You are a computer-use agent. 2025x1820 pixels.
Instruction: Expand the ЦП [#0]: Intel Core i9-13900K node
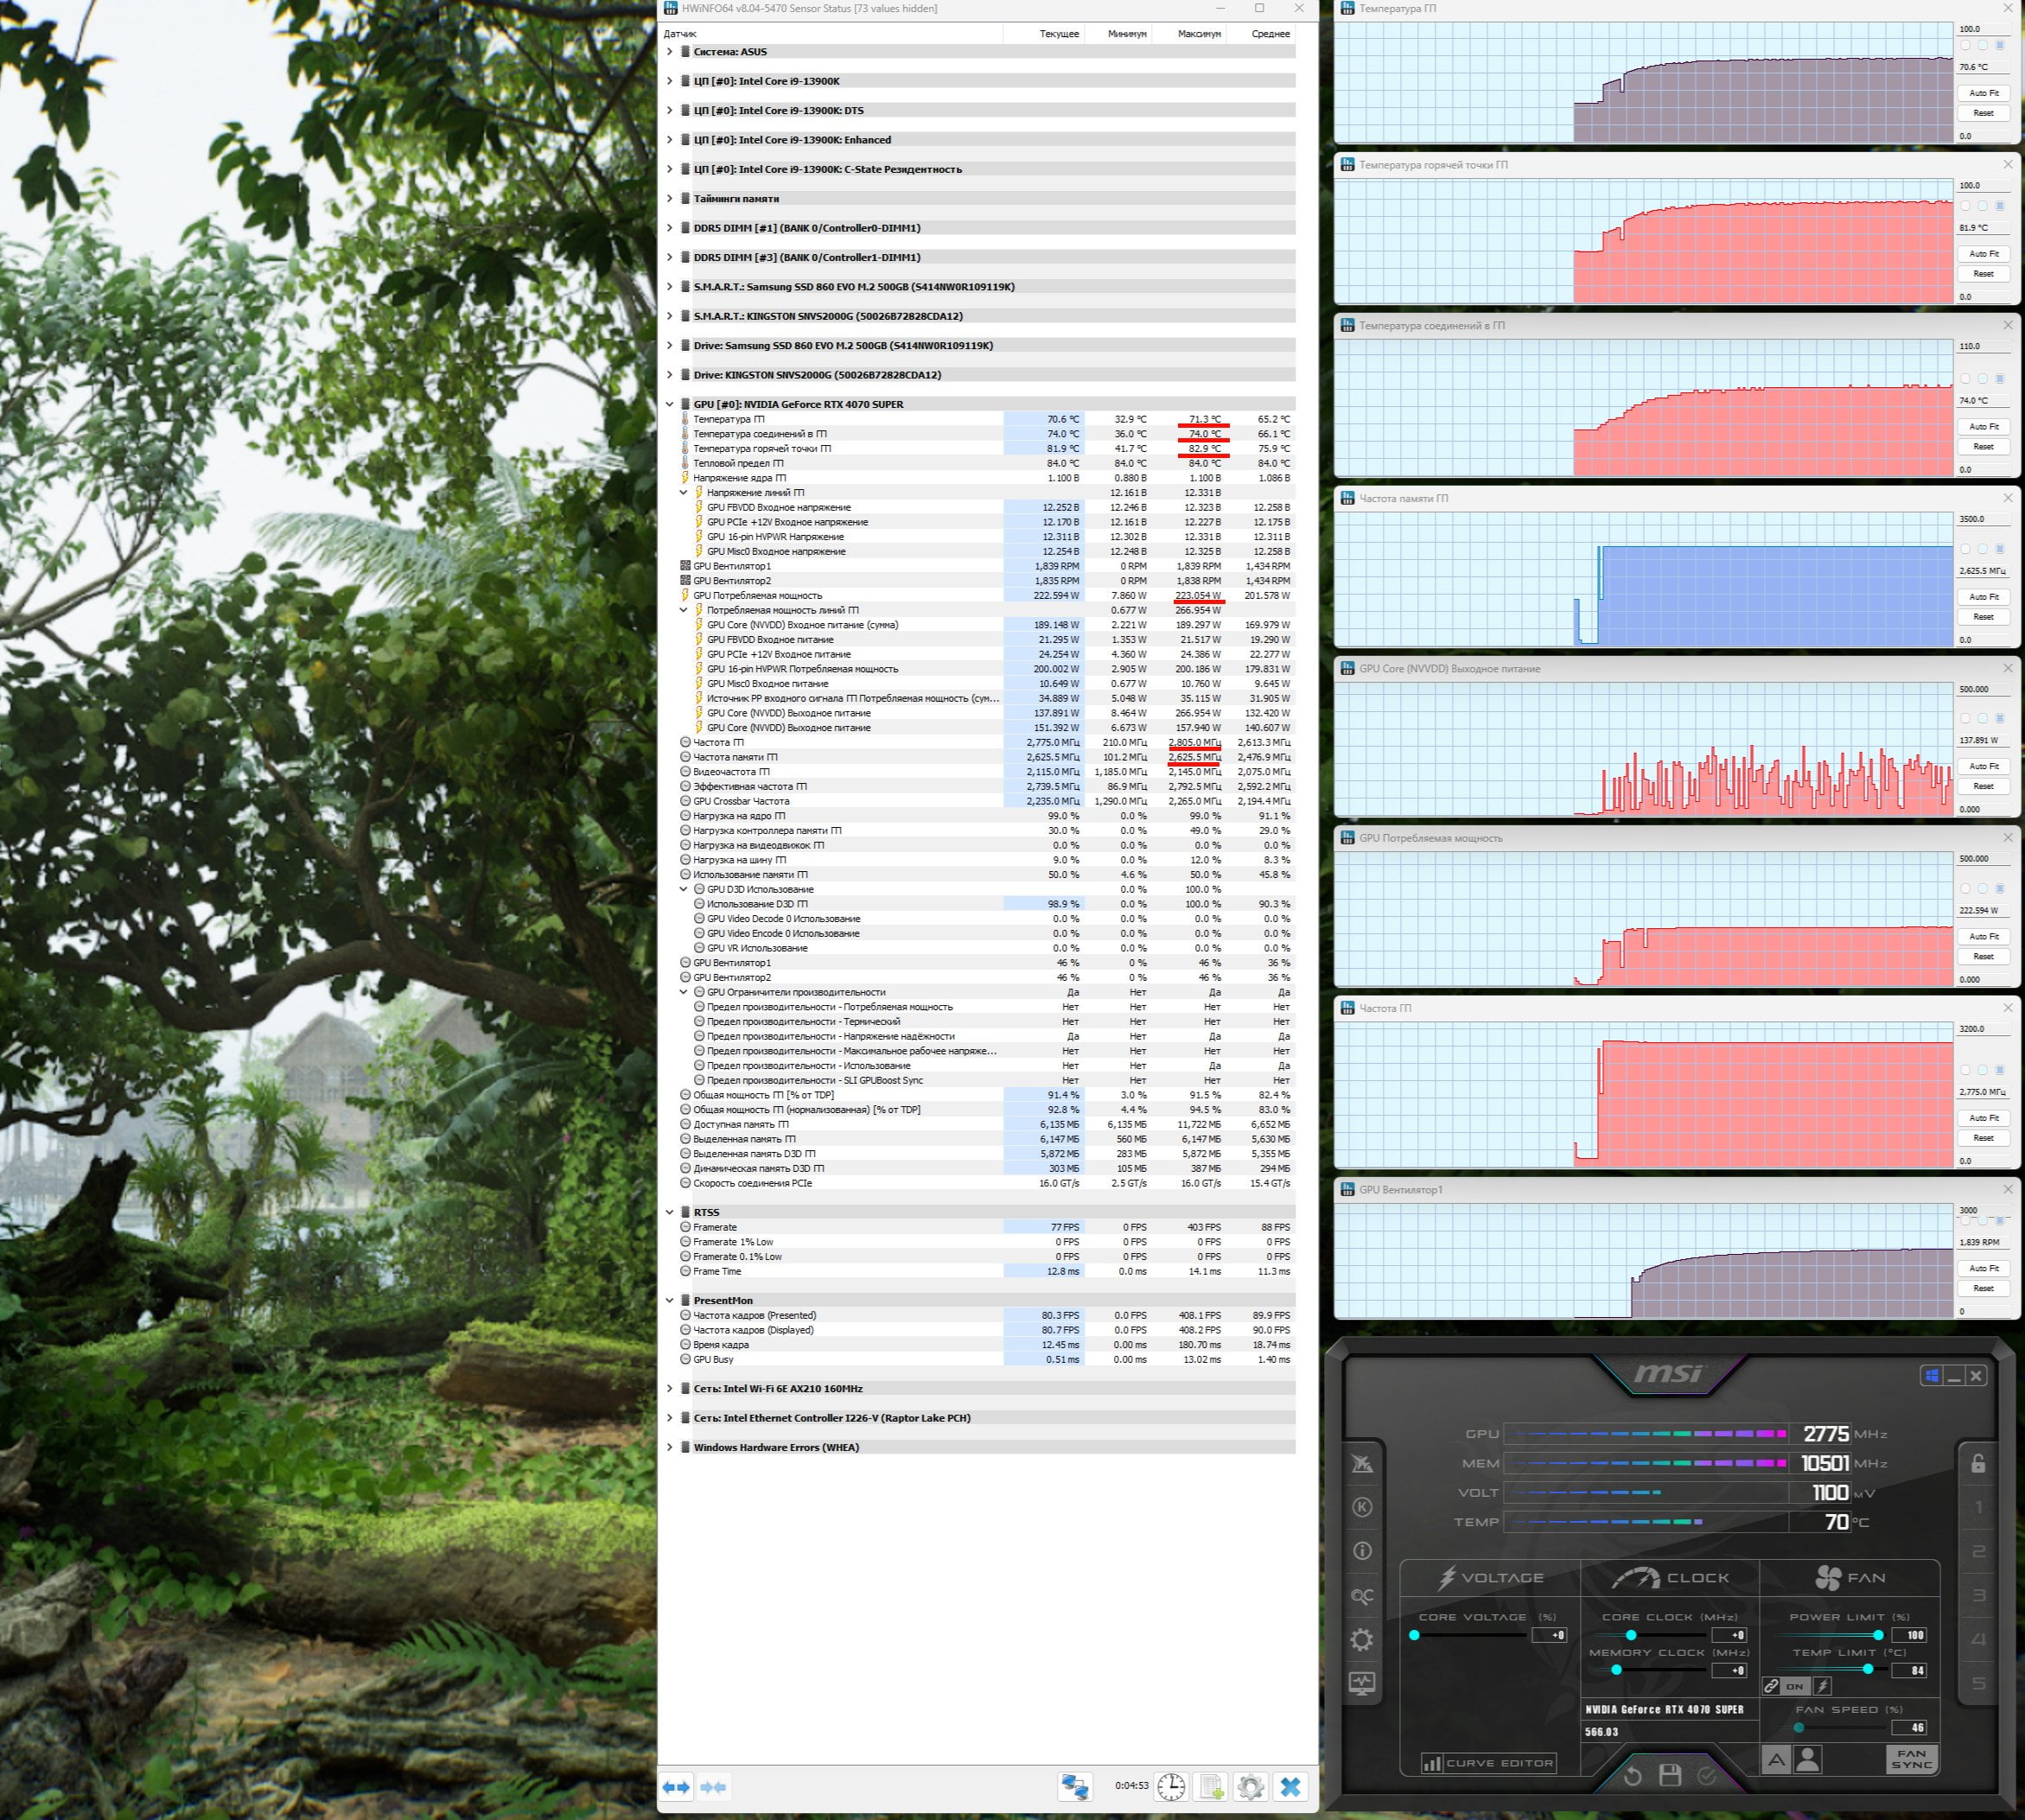pos(670,81)
